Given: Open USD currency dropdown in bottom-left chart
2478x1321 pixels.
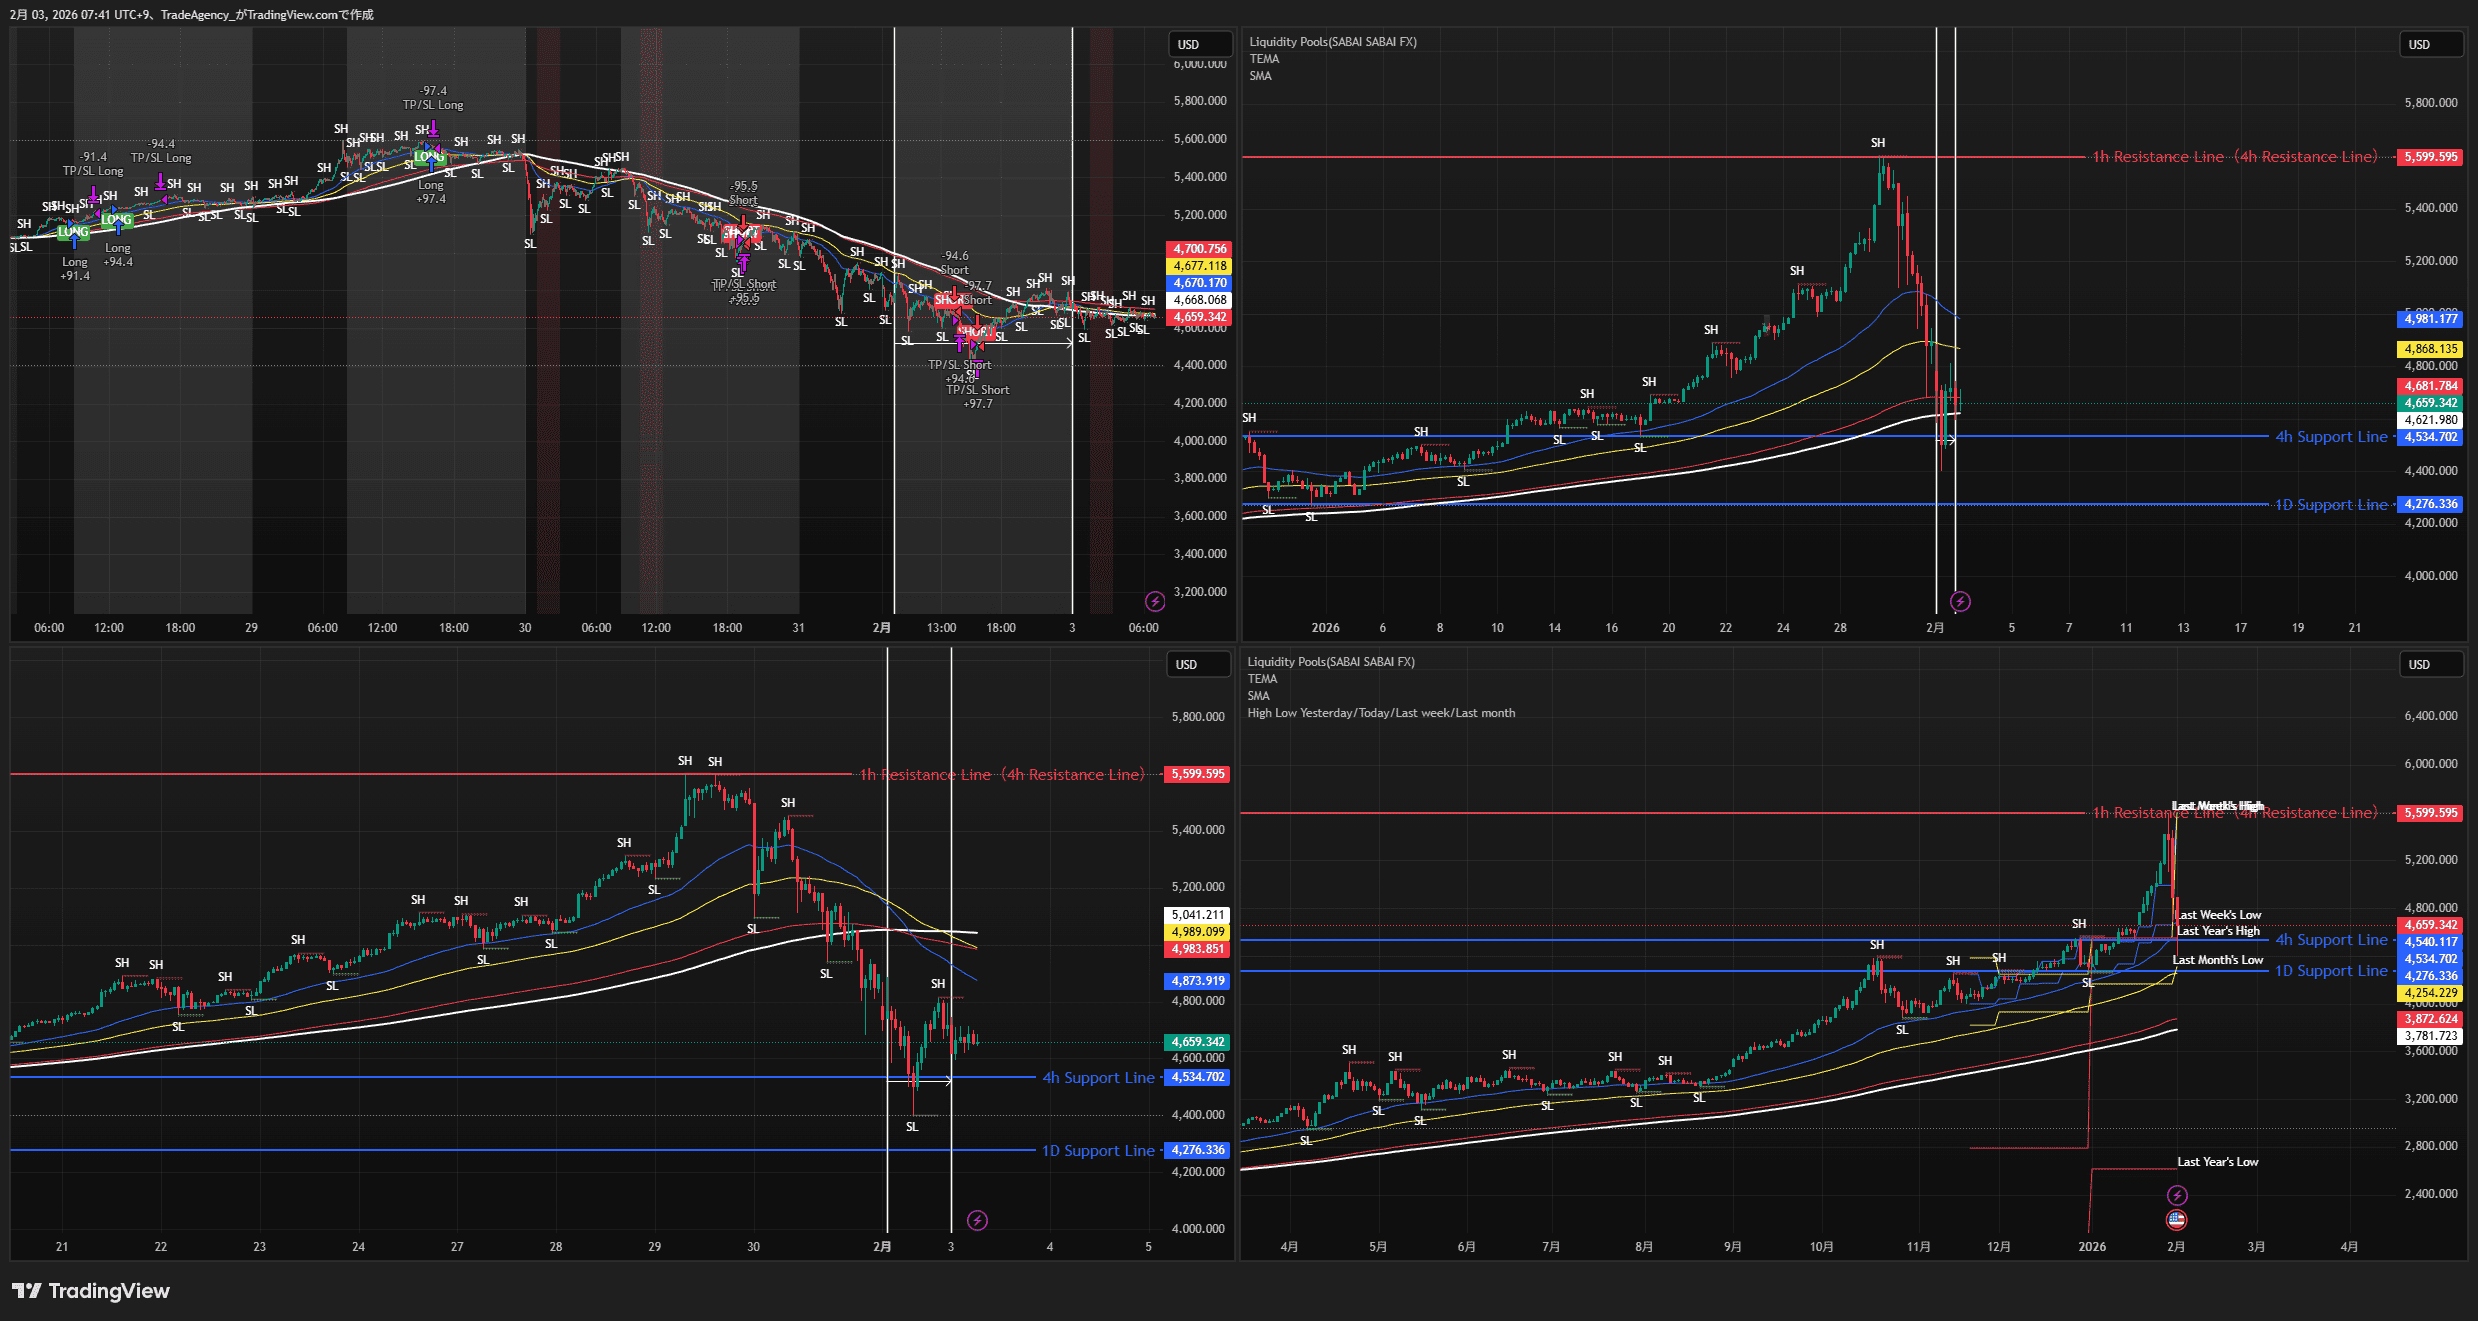Looking at the screenshot, I should coord(1197,665).
